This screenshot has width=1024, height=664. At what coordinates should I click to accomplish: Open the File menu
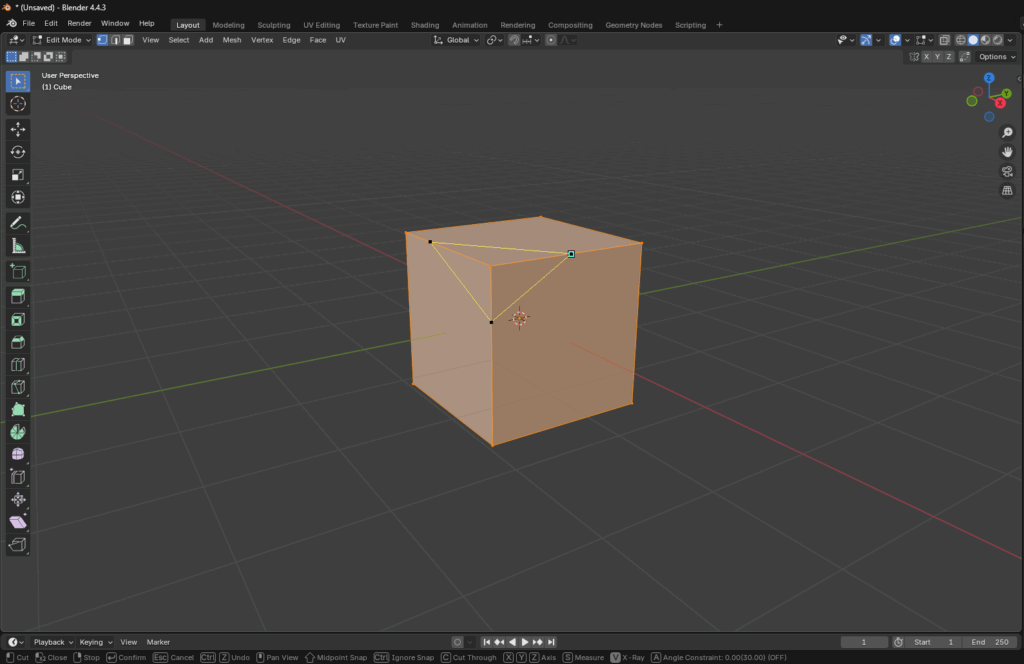click(x=29, y=23)
